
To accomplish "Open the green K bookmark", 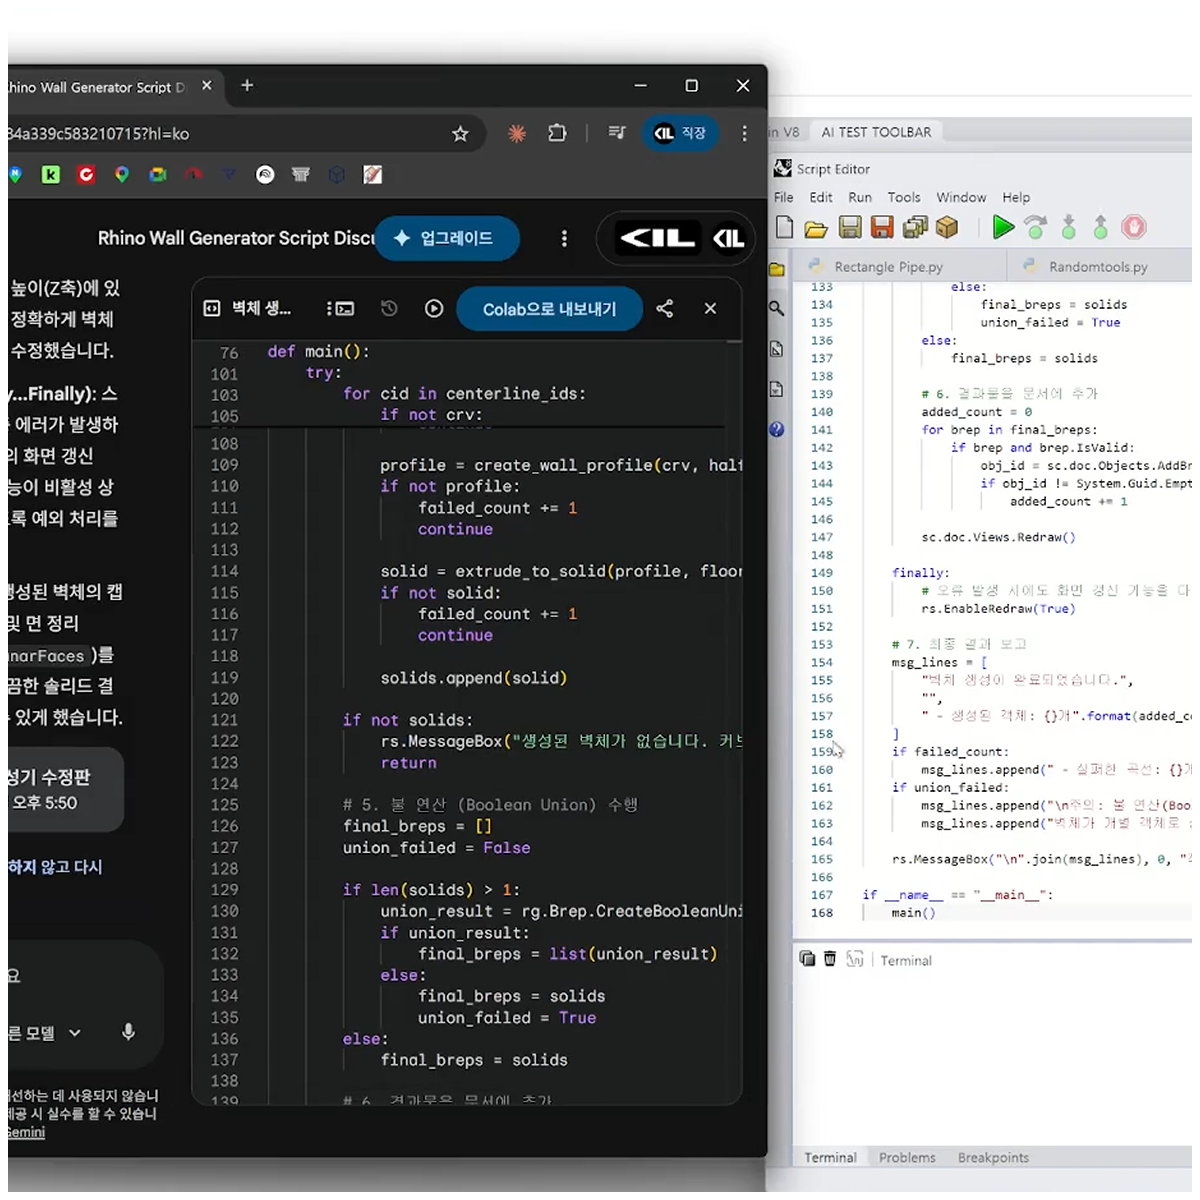I will coord(51,175).
